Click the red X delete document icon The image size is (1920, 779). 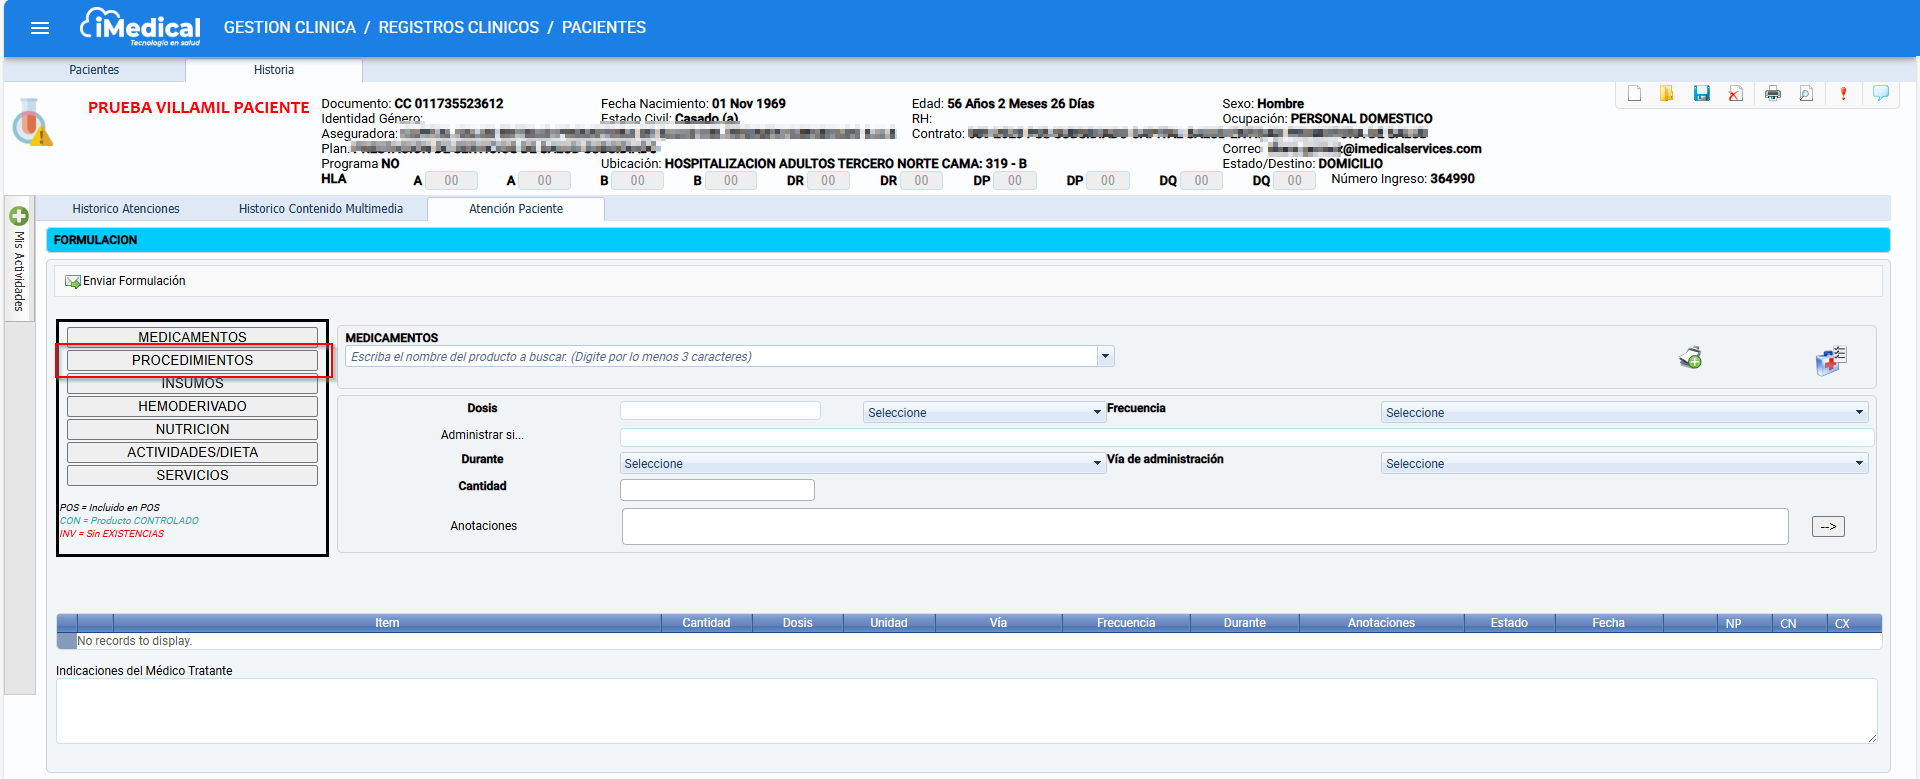point(1736,94)
